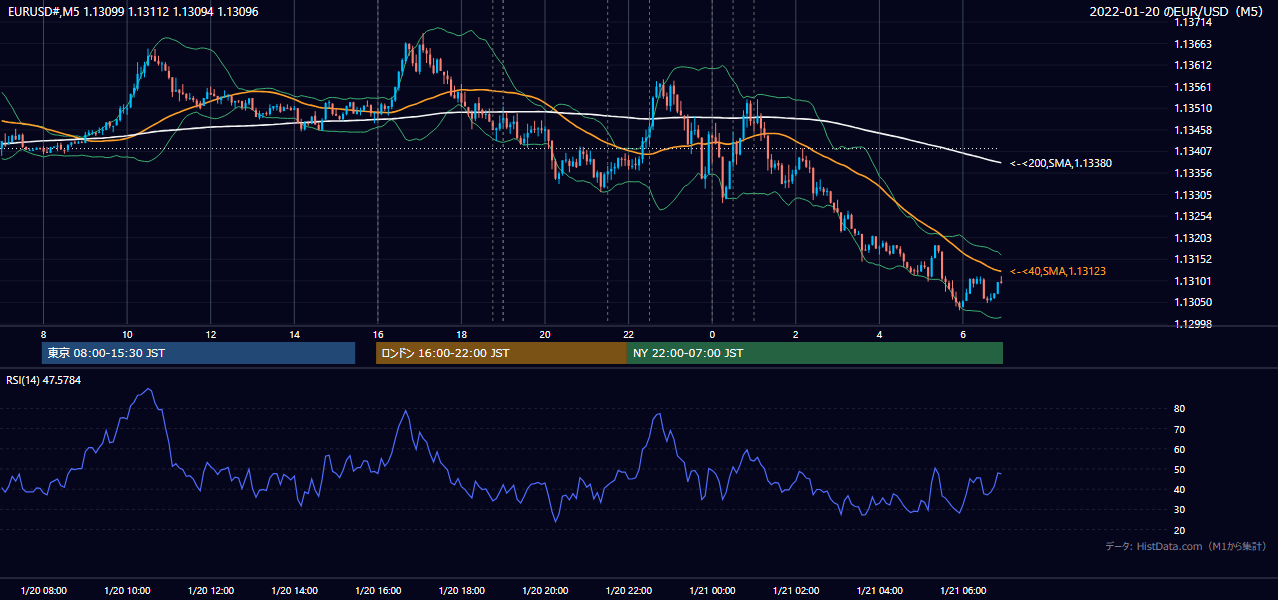
Task: Click price axis label 1.13714
Action: pyautogui.click(x=1193, y=22)
